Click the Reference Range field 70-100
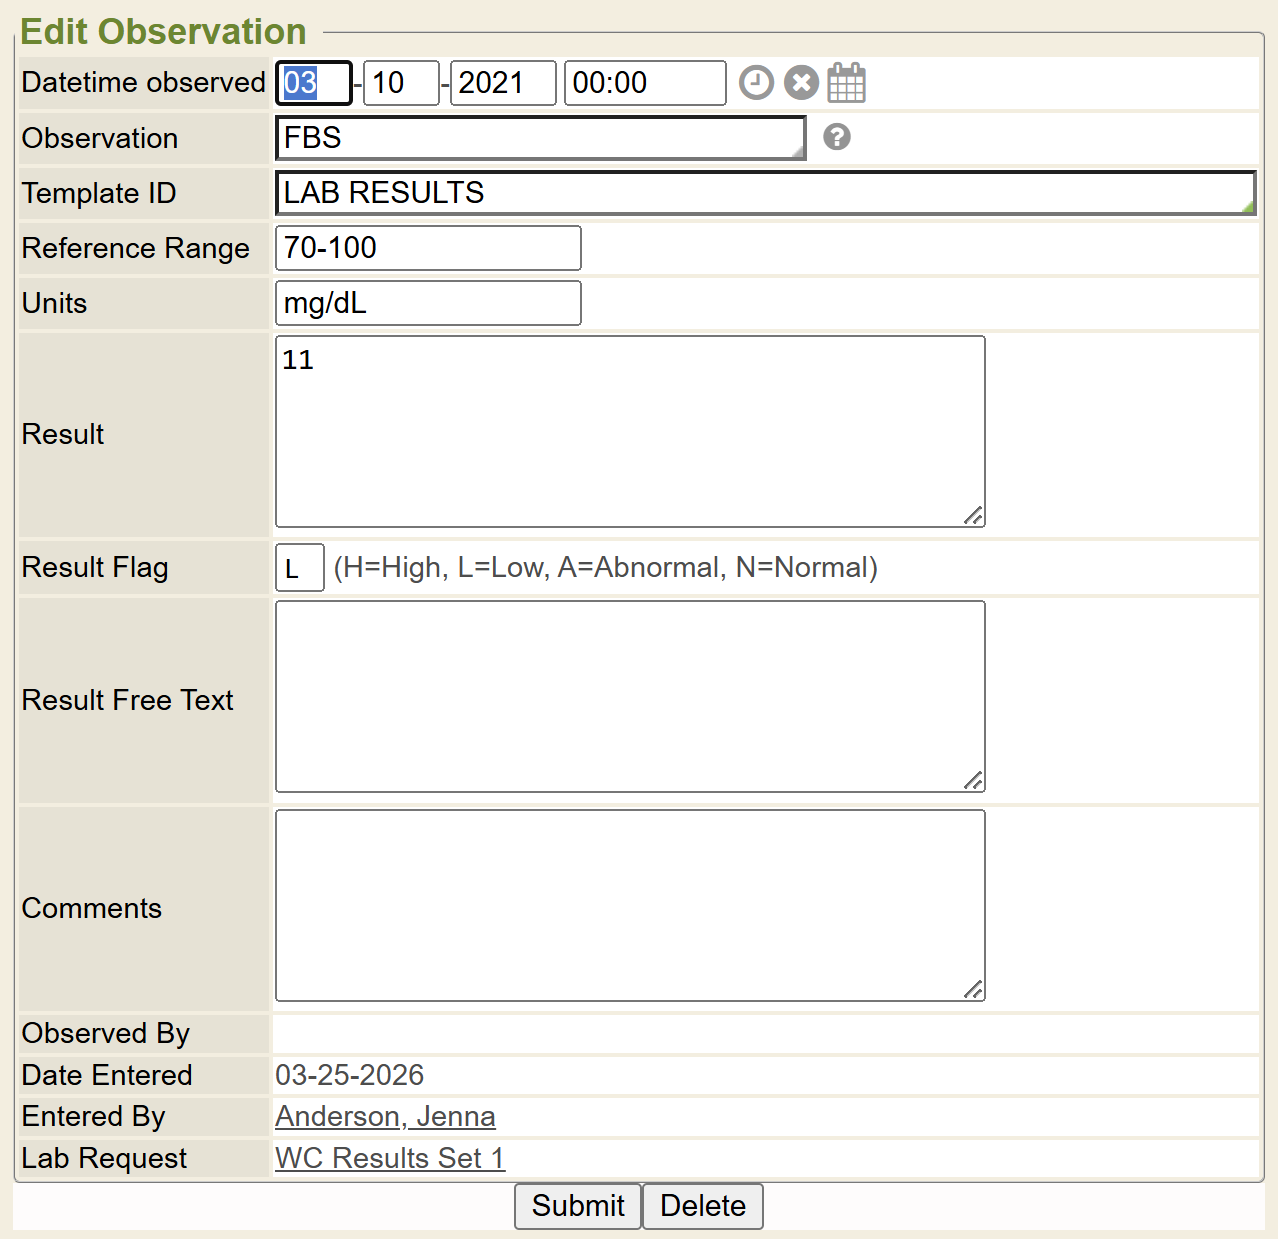 pyautogui.click(x=428, y=248)
